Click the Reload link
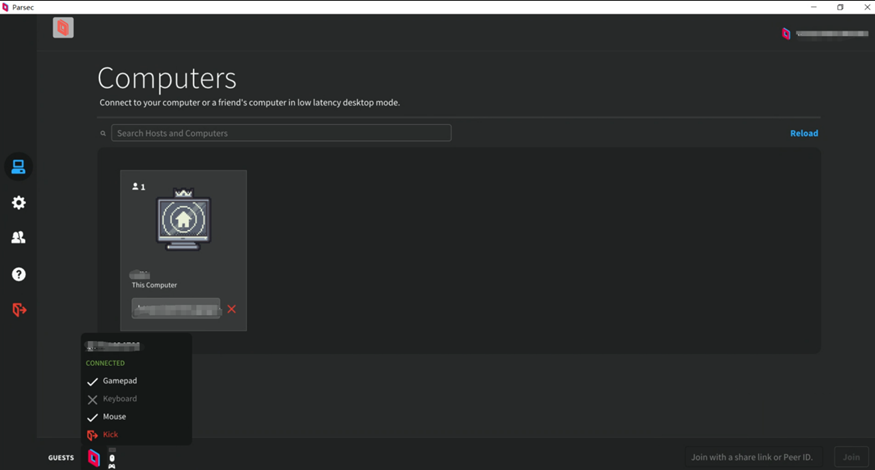Image resolution: width=875 pixels, height=470 pixels. pos(804,133)
